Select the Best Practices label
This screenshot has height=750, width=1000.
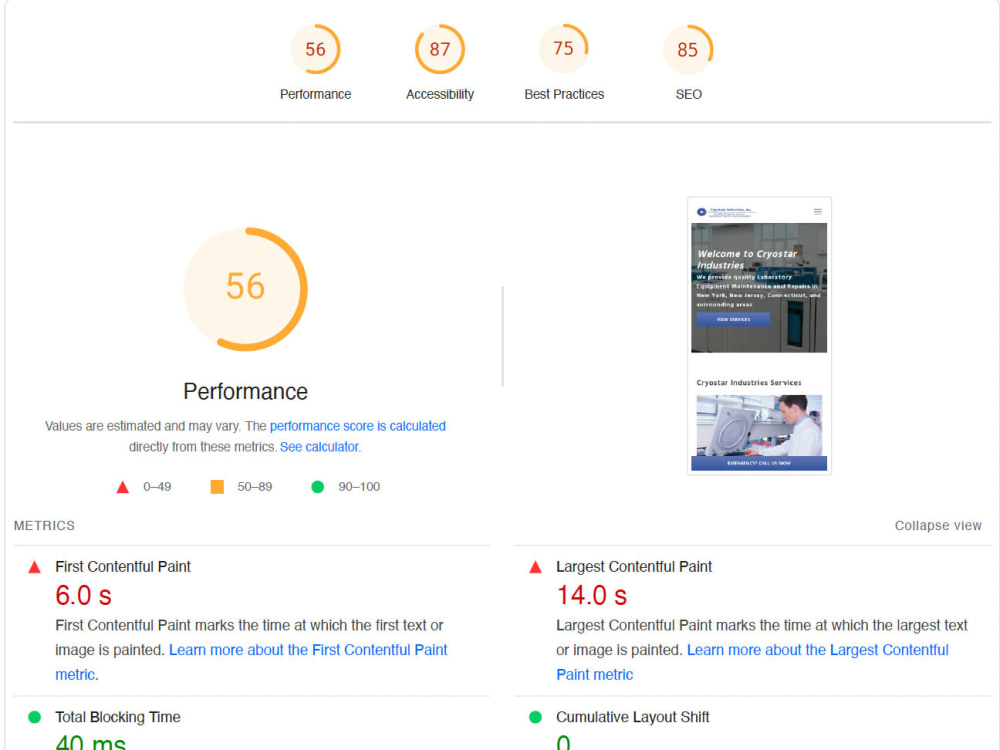(x=564, y=94)
